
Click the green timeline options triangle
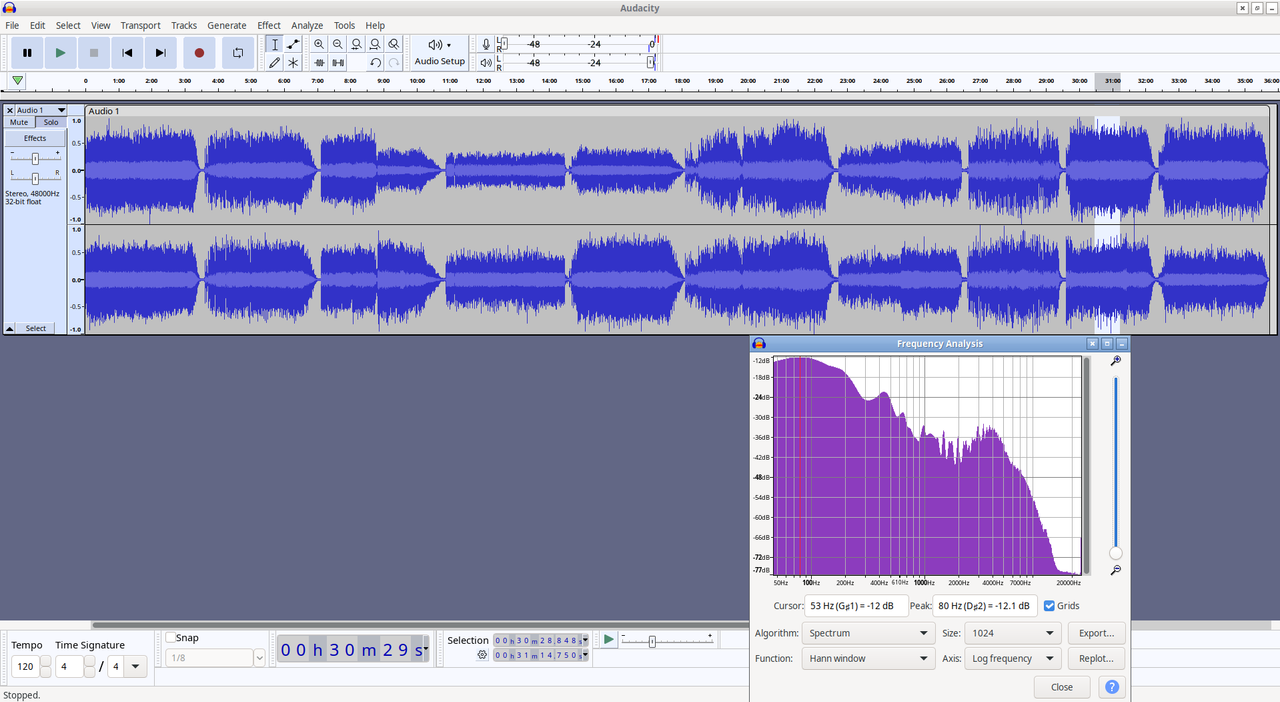tap(18, 81)
